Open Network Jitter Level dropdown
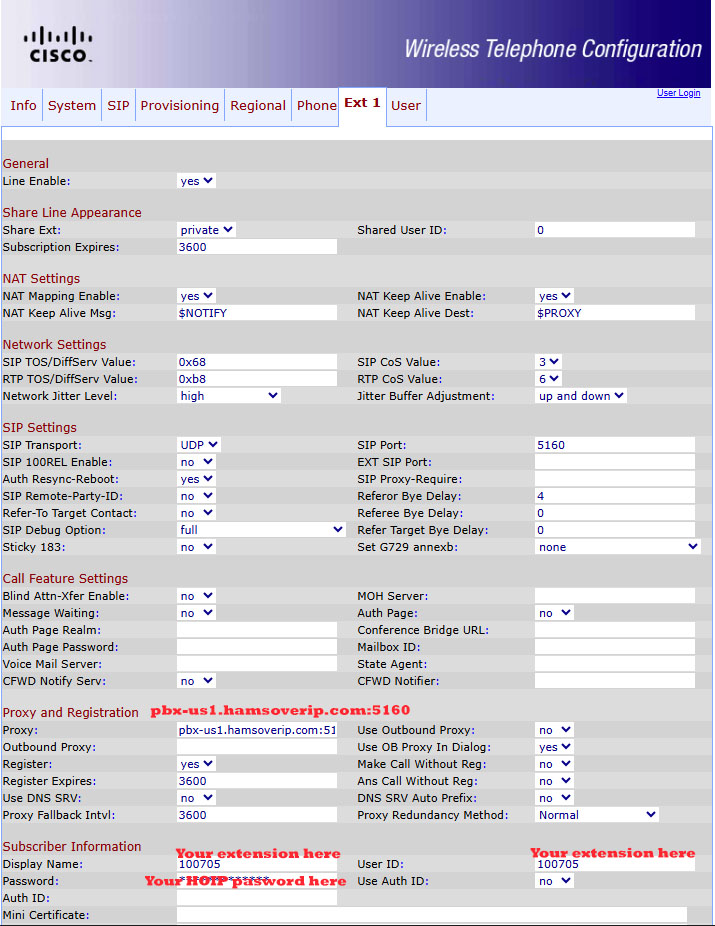The image size is (715, 926). click(x=229, y=396)
